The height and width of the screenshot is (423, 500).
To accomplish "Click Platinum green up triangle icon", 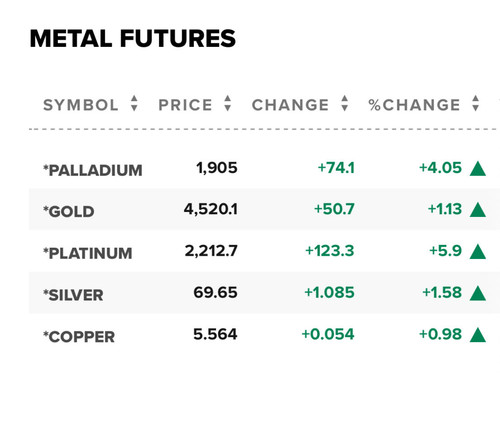I will pos(478,252).
